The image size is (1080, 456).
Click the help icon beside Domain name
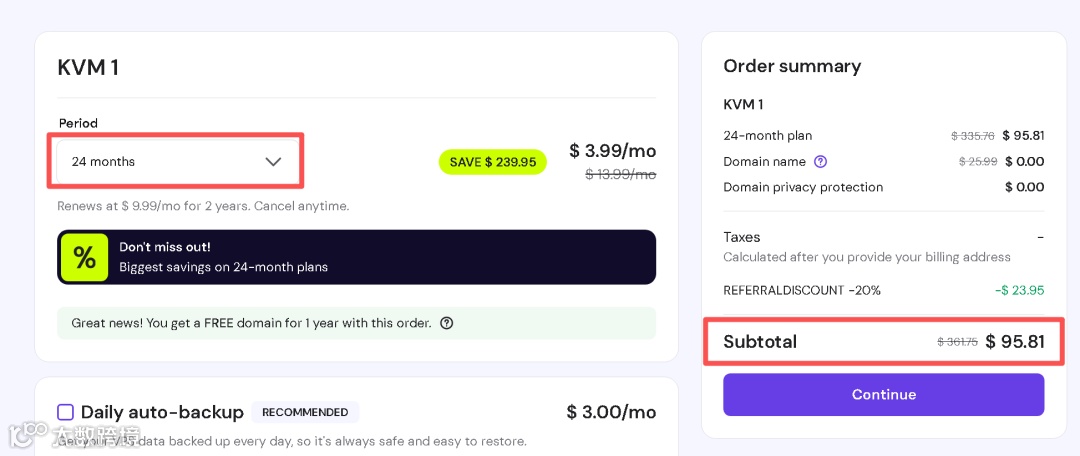pos(820,162)
